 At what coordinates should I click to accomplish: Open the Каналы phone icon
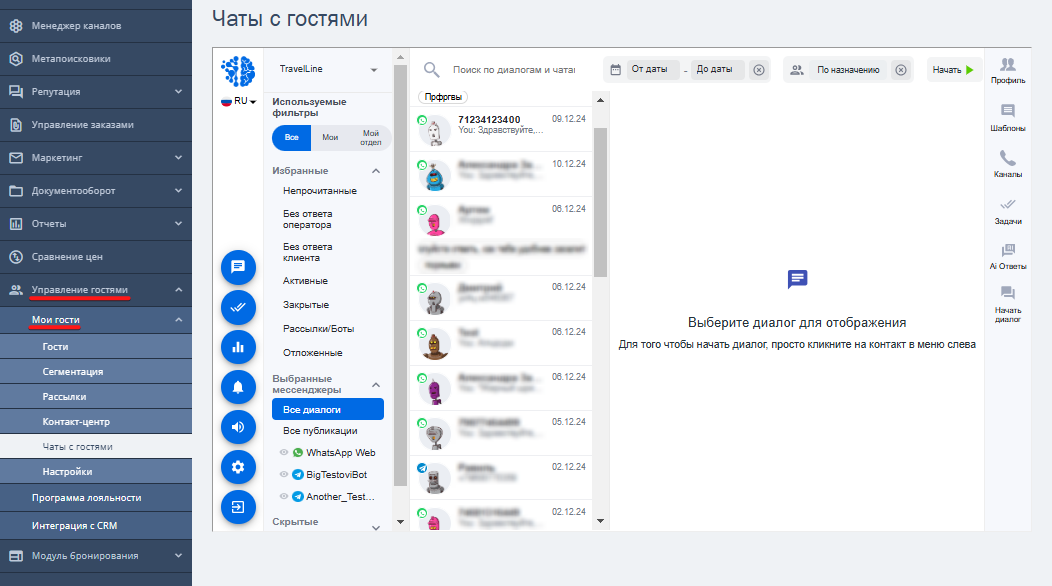[x=1008, y=158]
